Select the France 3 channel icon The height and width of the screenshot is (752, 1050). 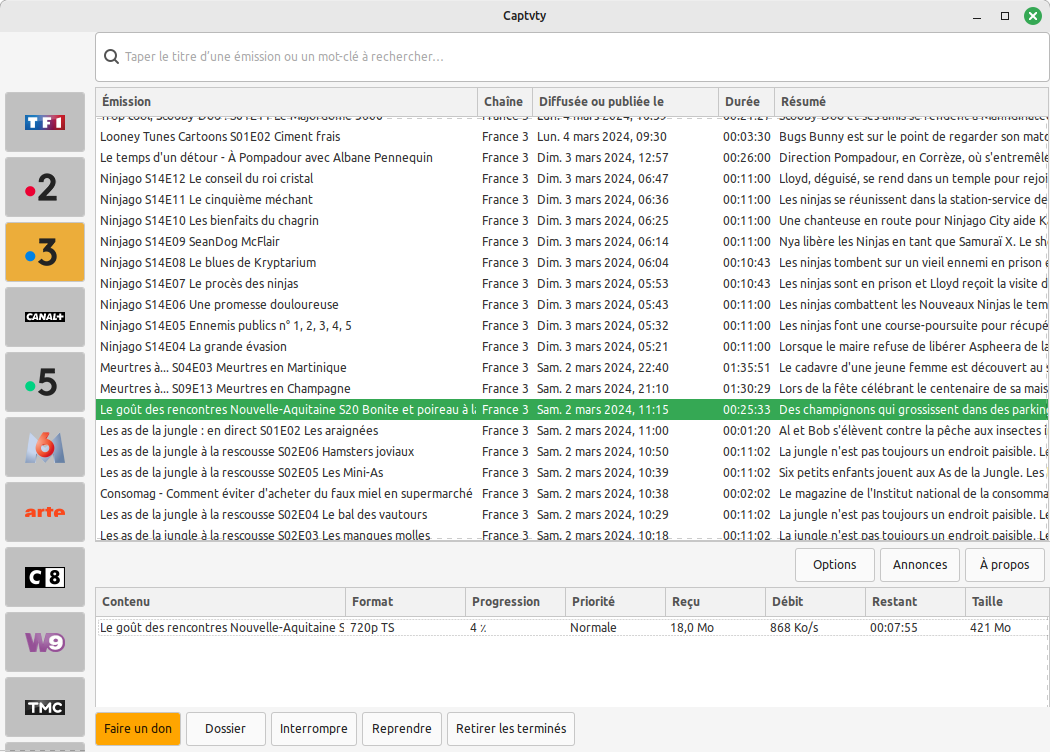pyautogui.click(x=45, y=252)
